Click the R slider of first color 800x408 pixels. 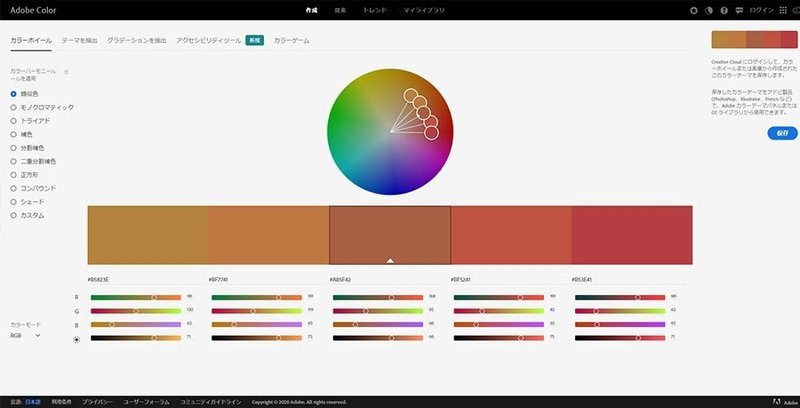pyautogui.click(x=136, y=297)
